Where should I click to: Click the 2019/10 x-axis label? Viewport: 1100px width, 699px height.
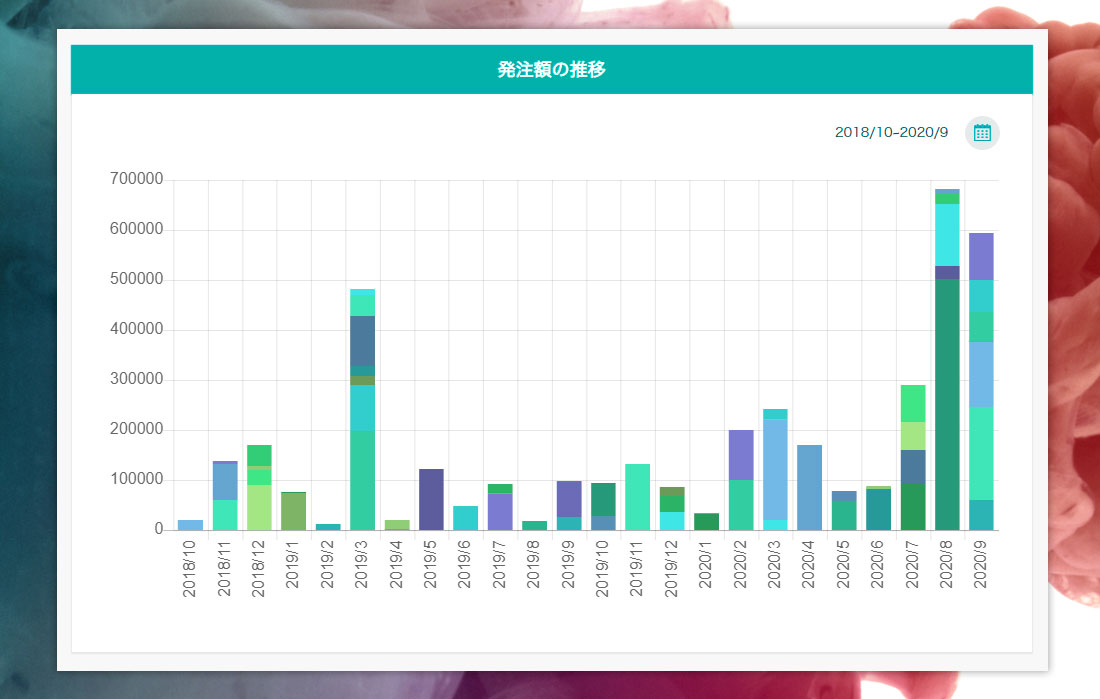coord(602,568)
